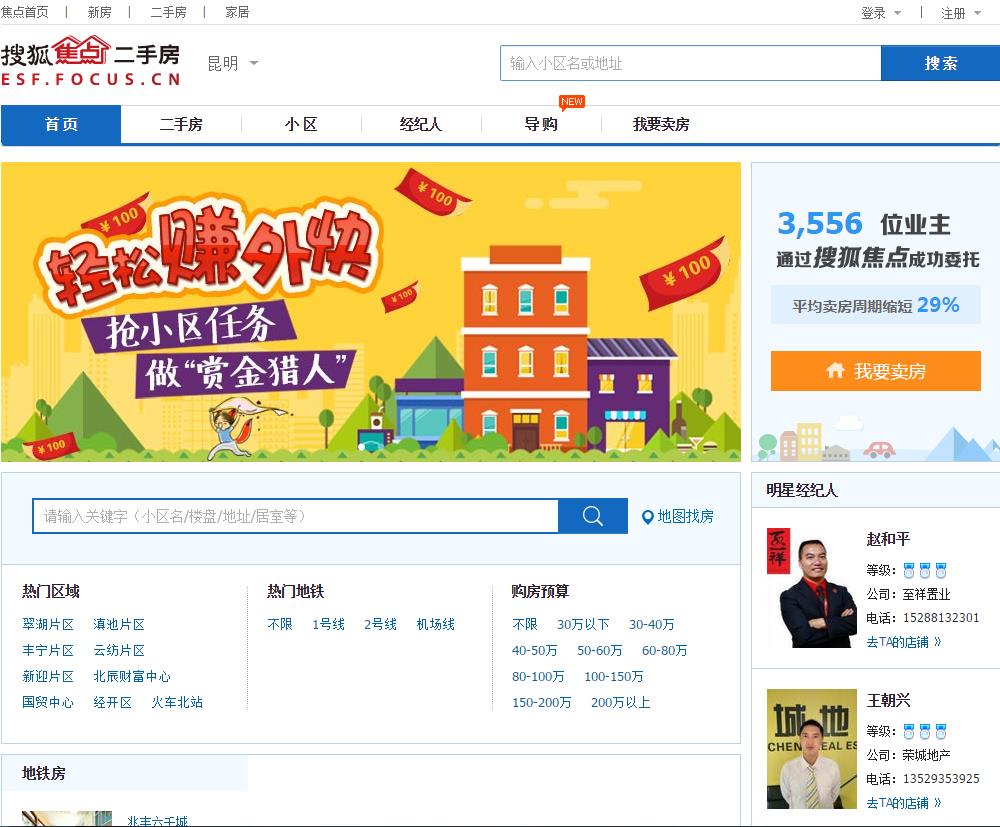Choose metro 机场线
This screenshot has width=1000, height=827.
436,624
